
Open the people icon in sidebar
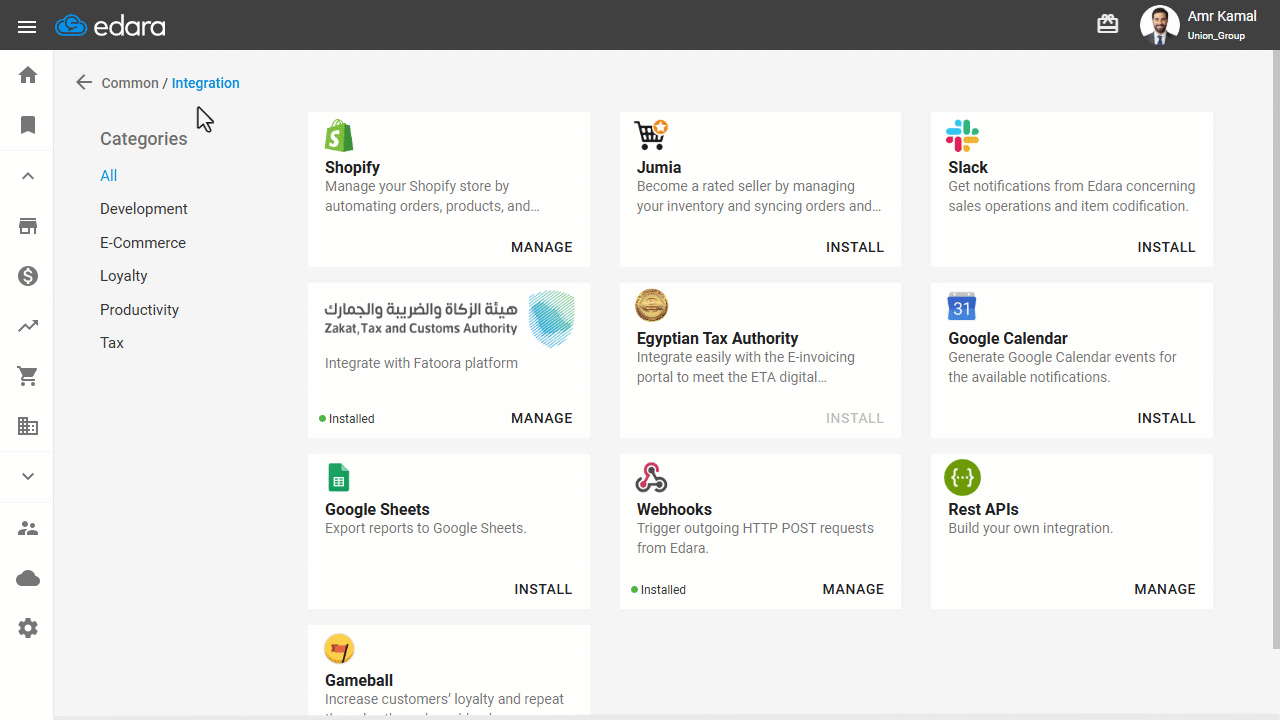tap(28, 528)
